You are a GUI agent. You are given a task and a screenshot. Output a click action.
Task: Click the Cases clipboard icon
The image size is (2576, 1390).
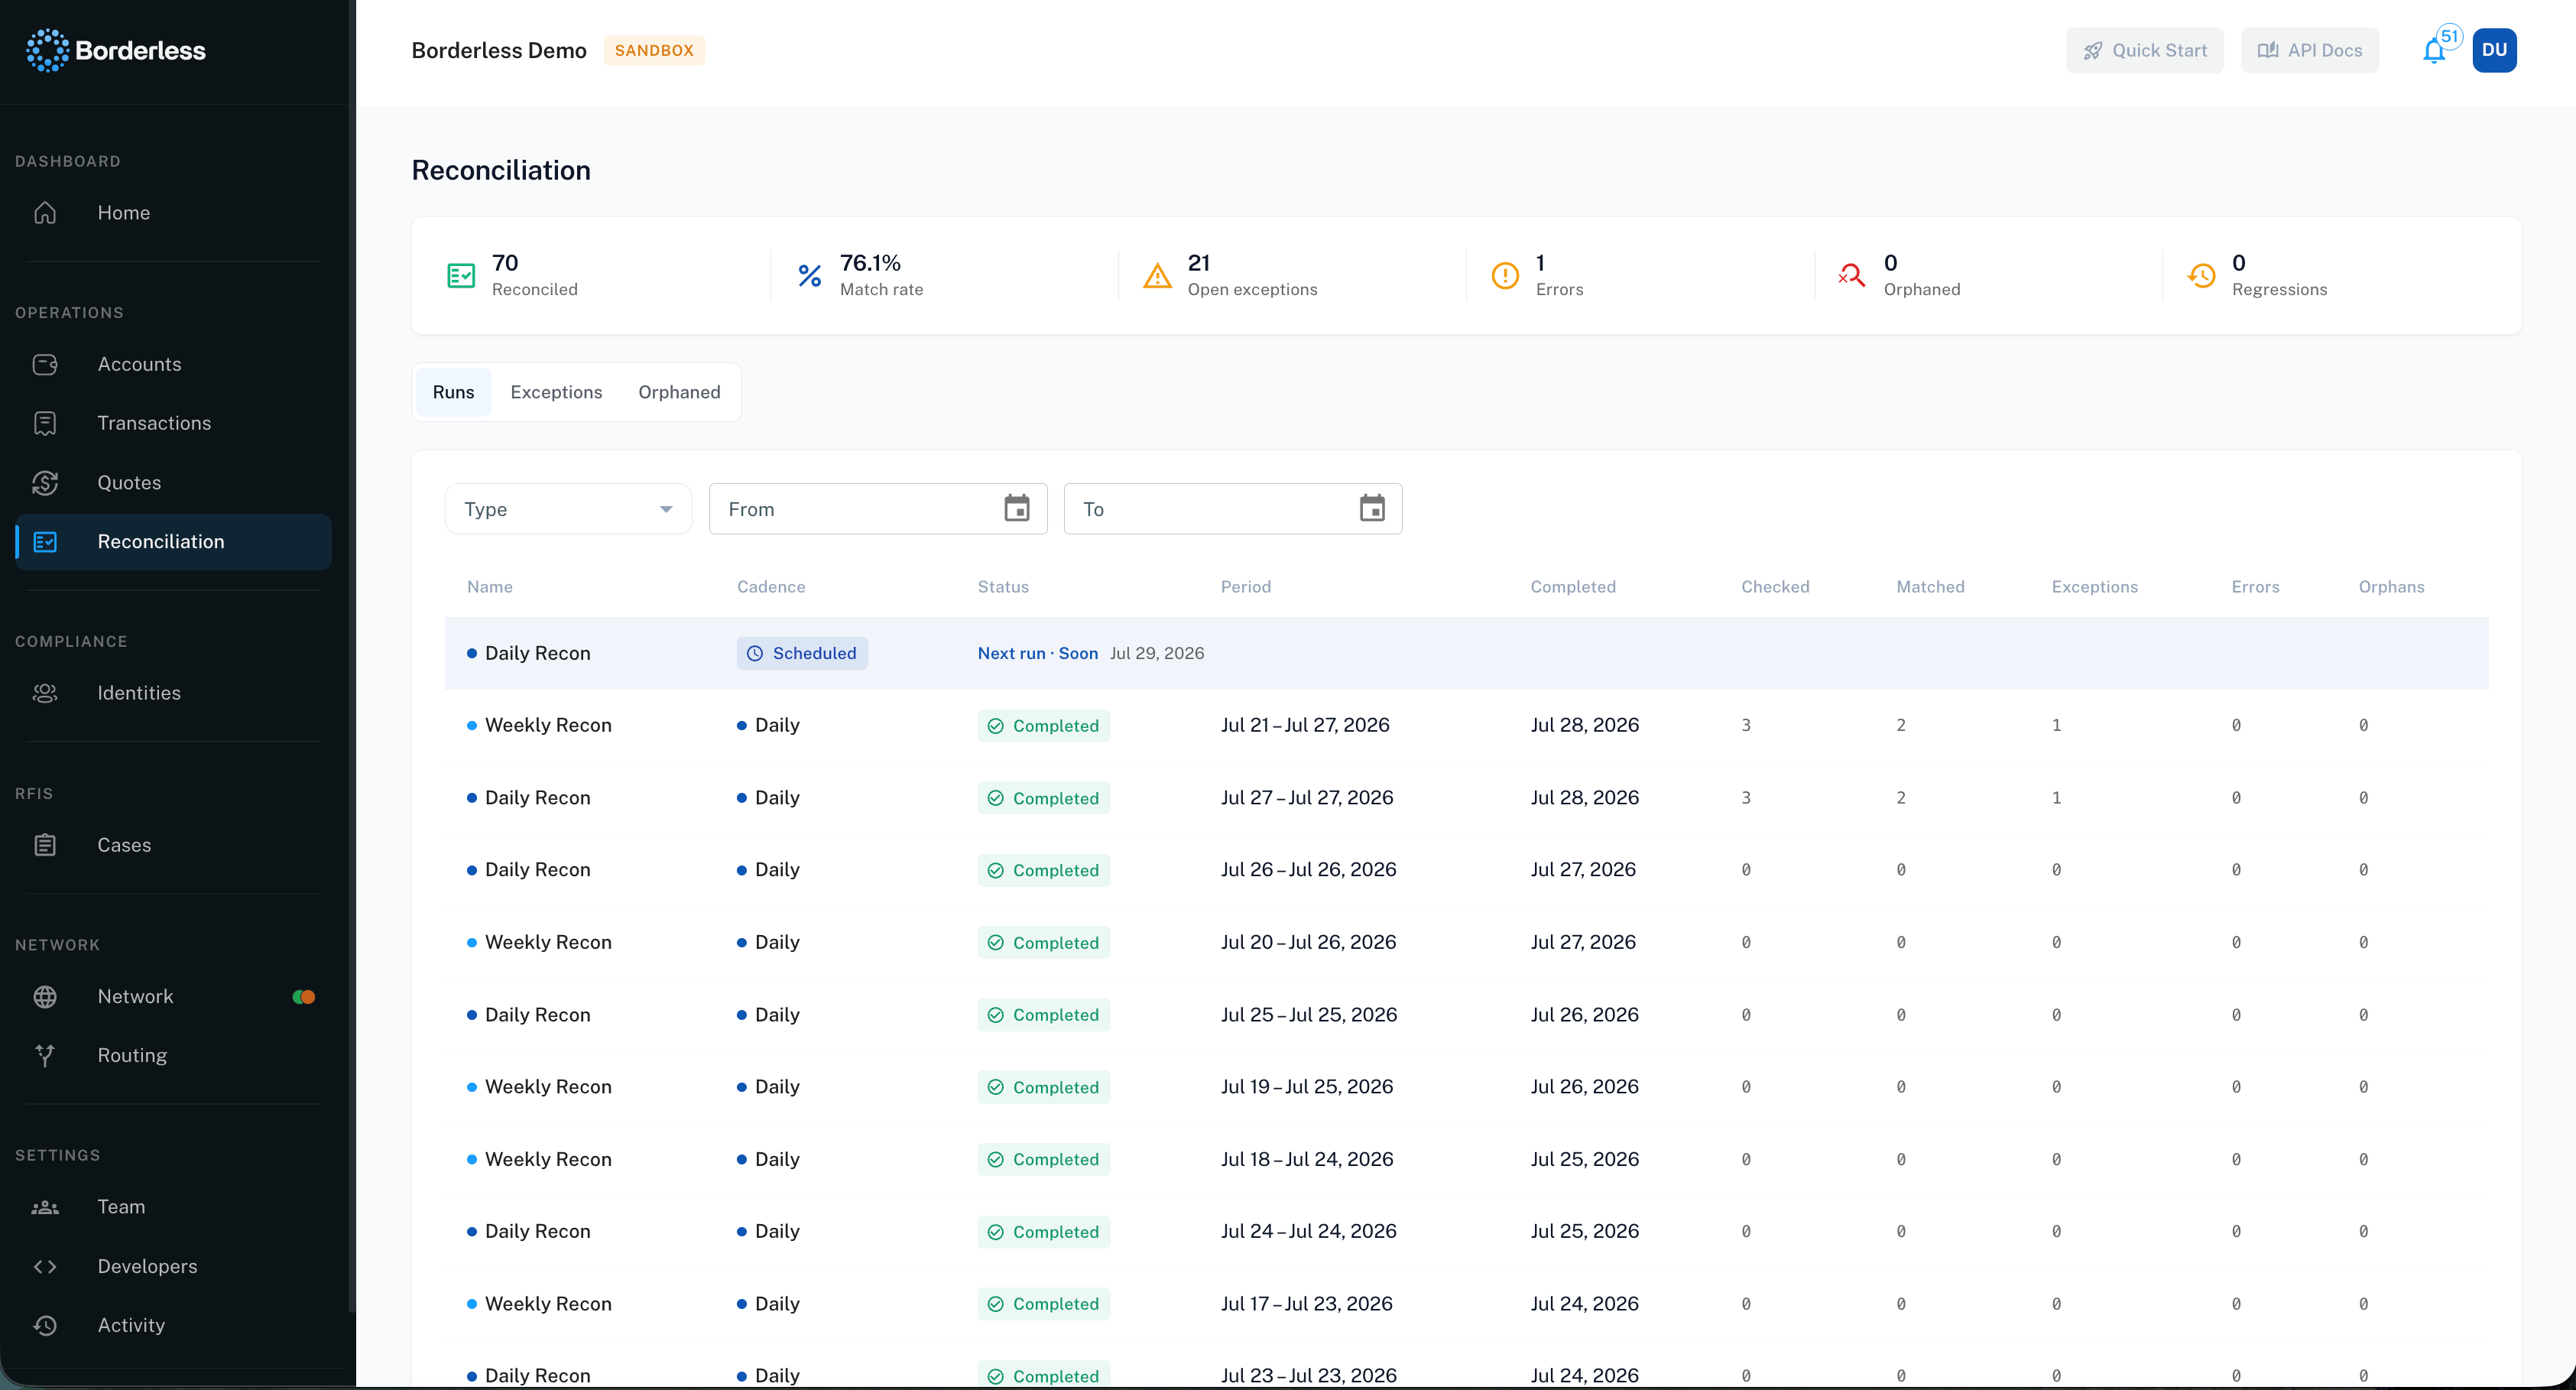(x=45, y=845)
